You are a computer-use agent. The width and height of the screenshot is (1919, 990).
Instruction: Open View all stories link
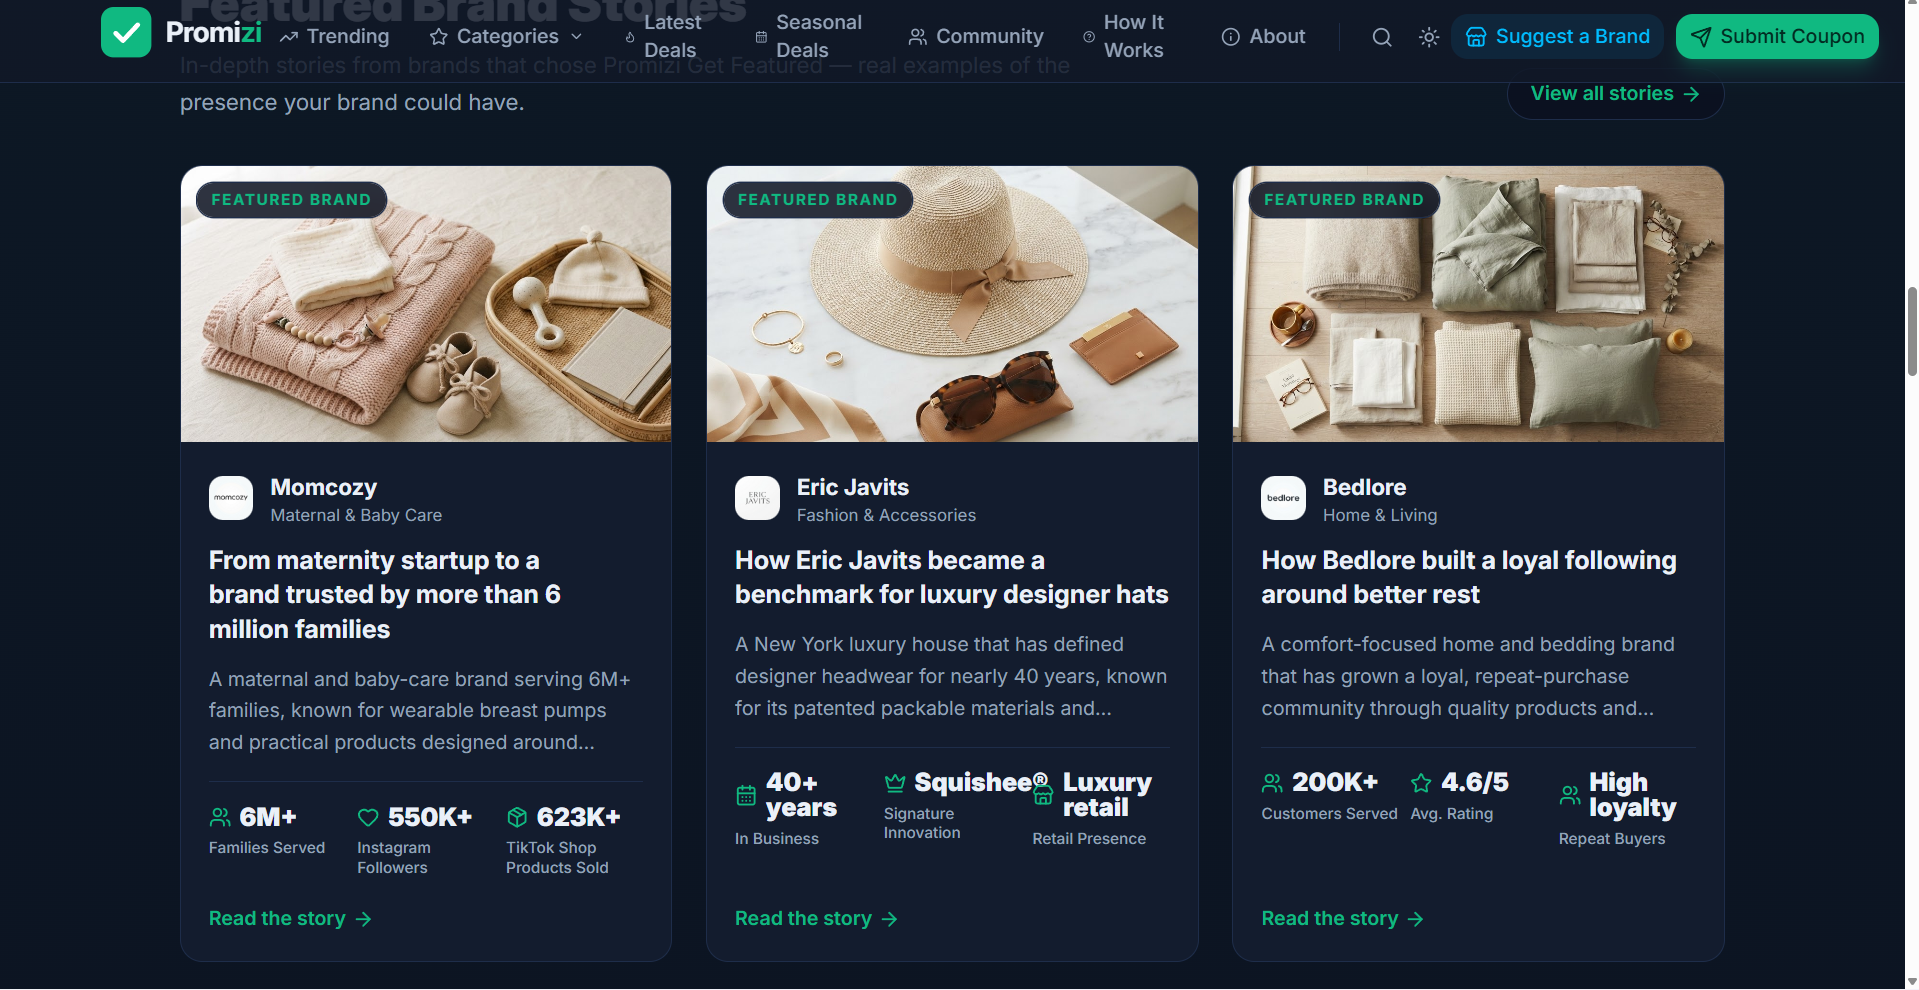pyautogui.click(x=1615, y=94)
